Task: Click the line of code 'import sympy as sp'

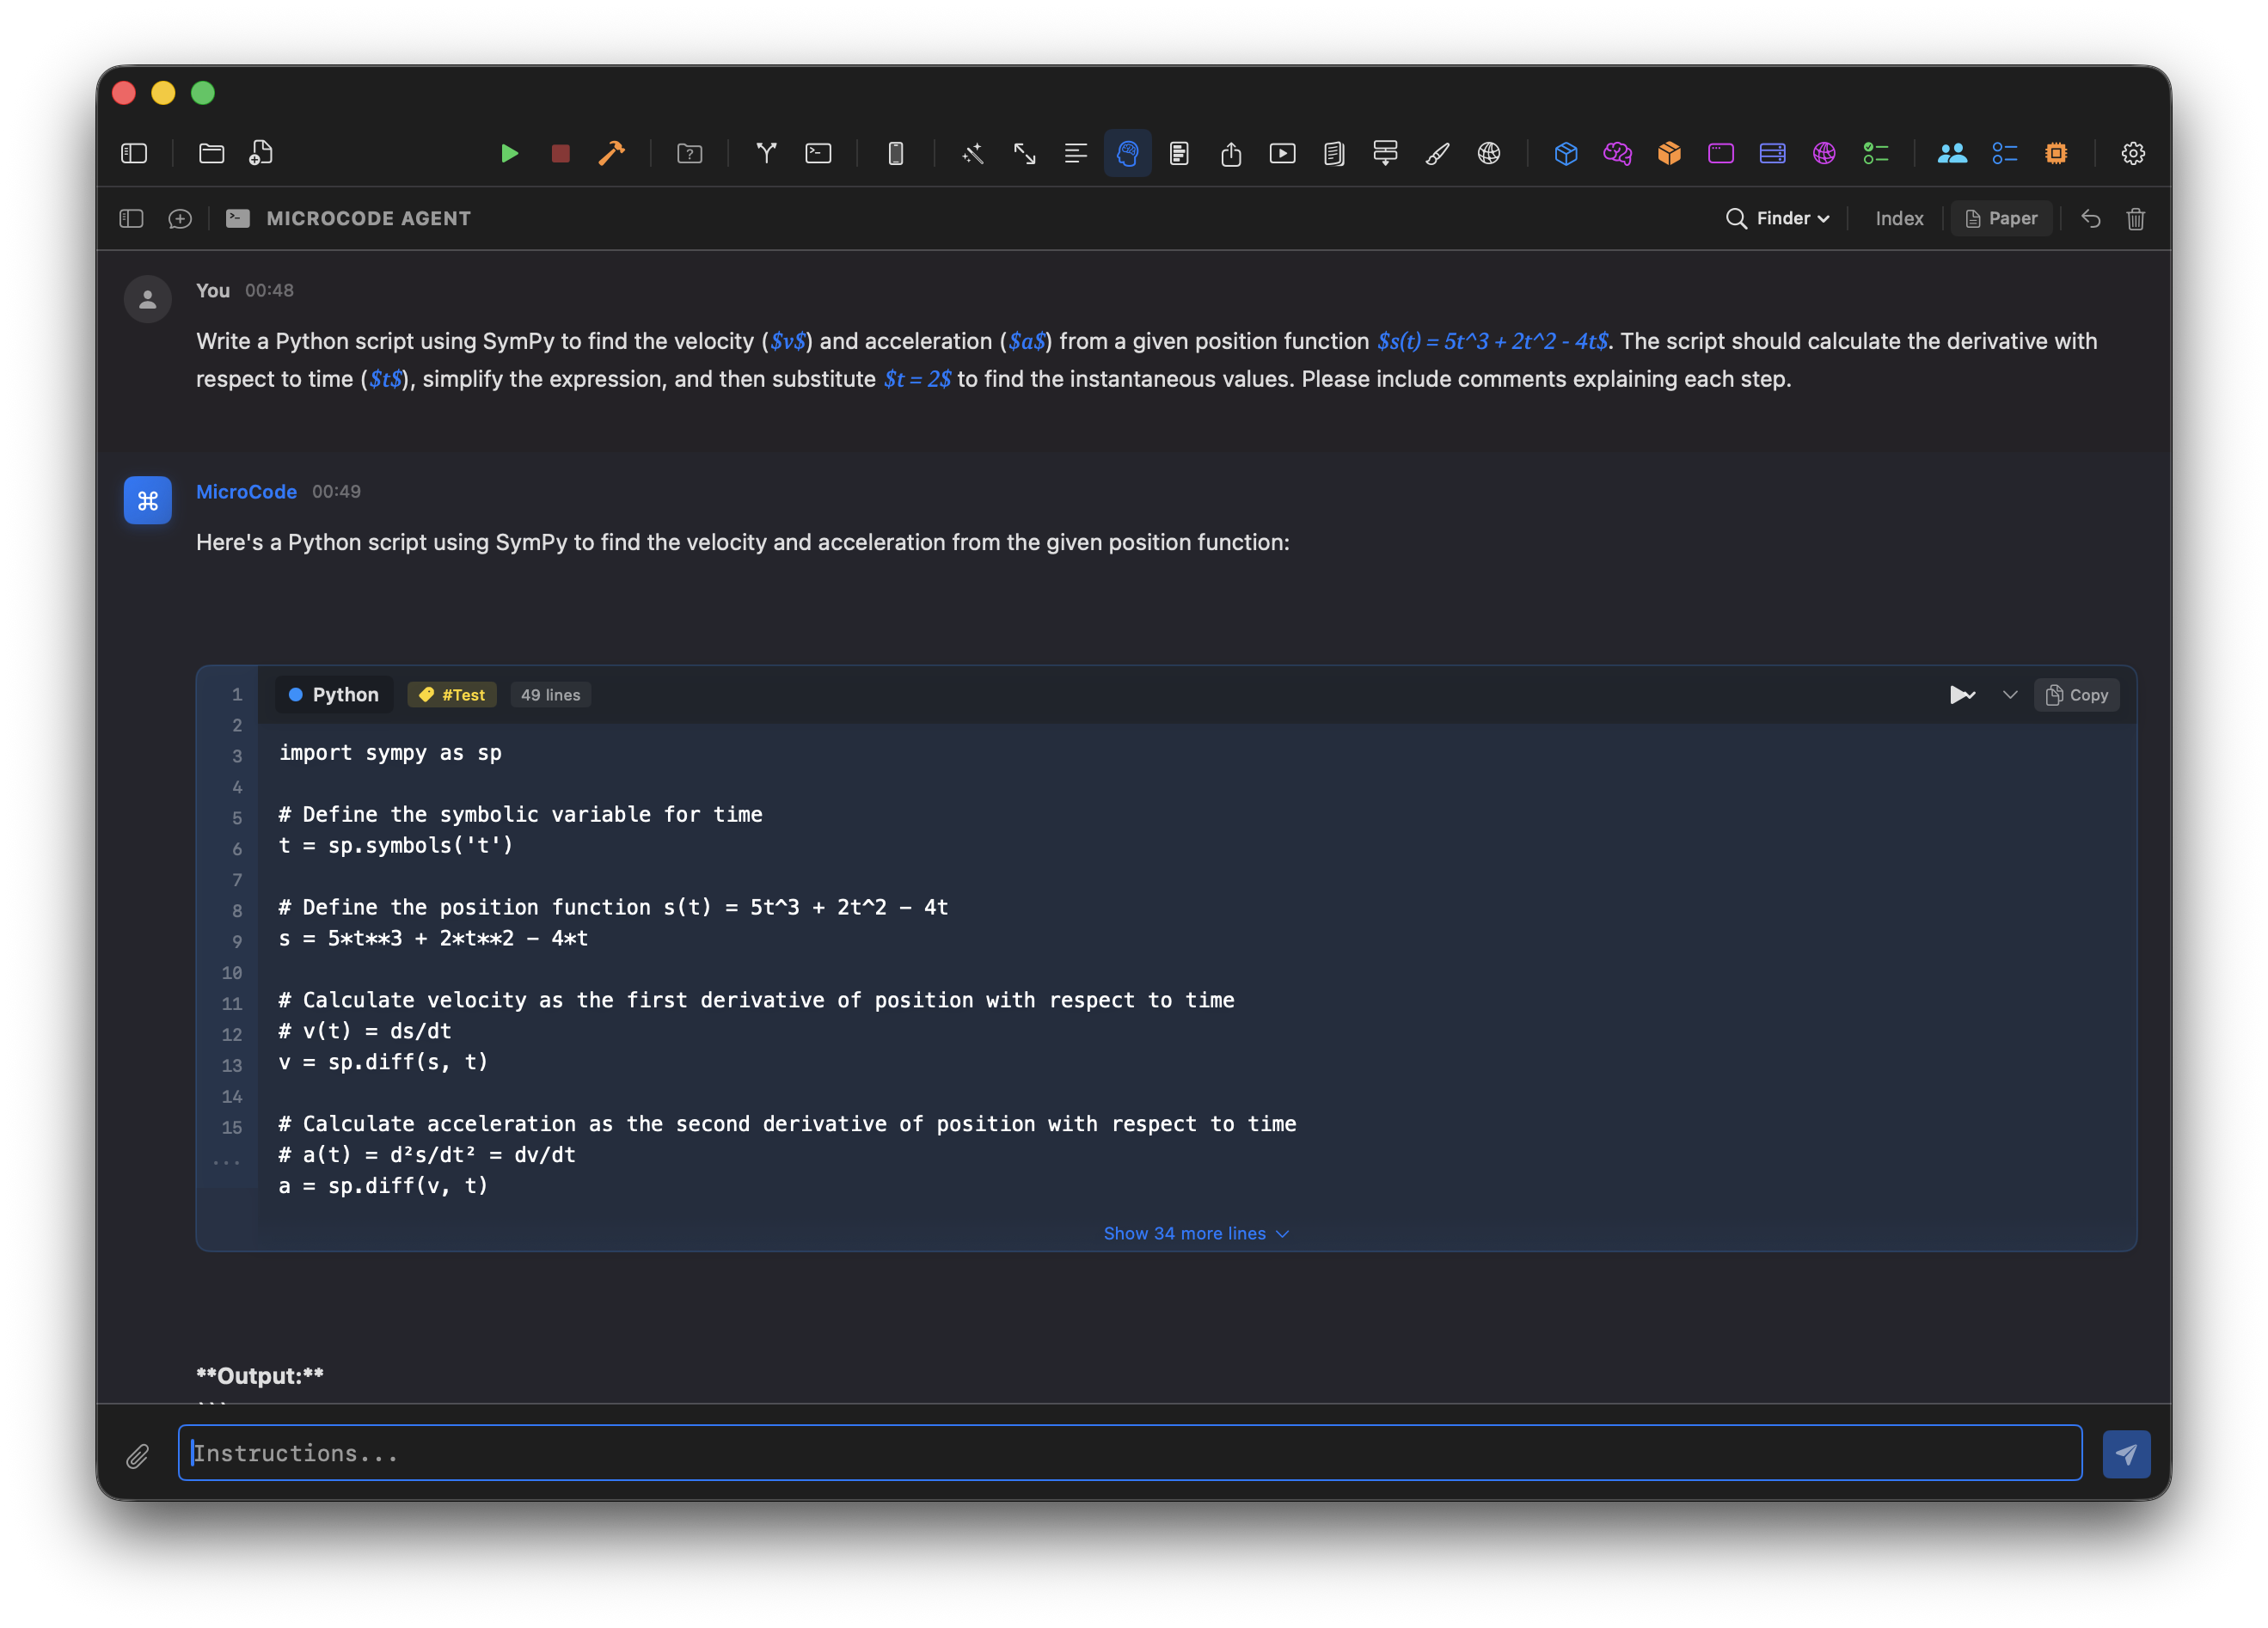Action: point(390,753)
